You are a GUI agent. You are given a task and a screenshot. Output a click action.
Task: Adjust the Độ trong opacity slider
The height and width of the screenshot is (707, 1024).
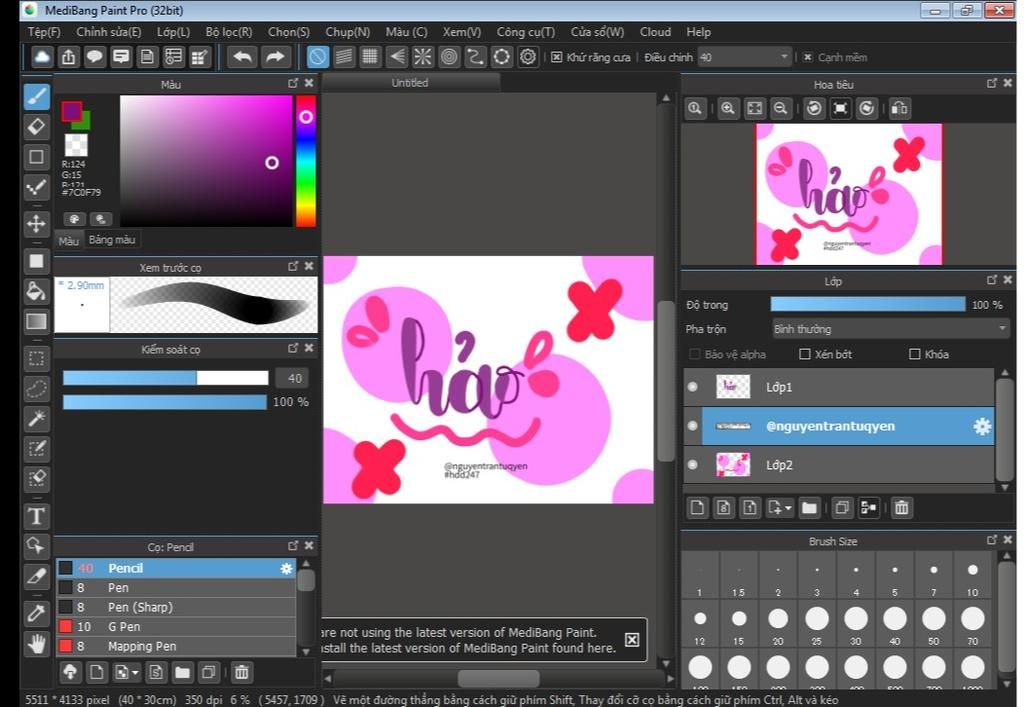click(867, 304)
